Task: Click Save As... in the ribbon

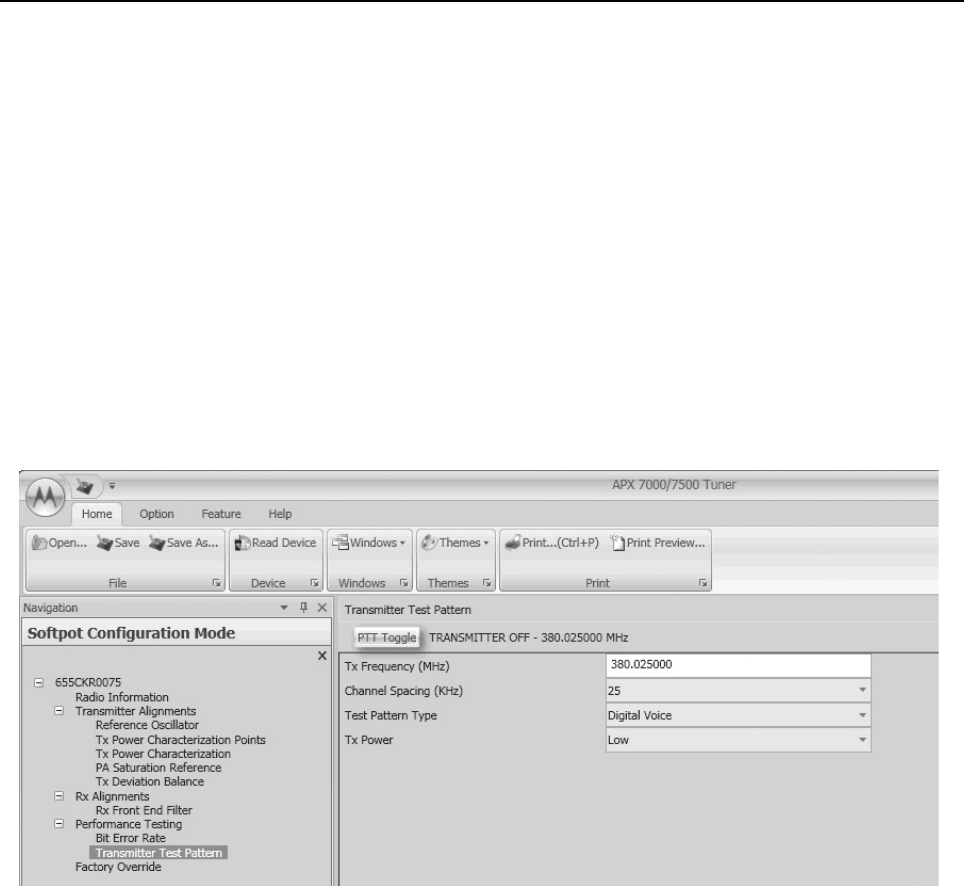Action: [184, 543]
